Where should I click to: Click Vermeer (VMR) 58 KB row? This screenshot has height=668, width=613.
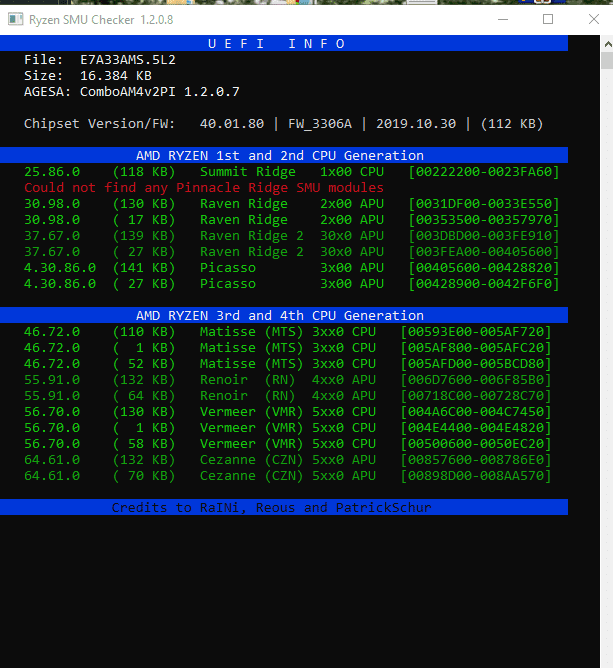point(288,443)
